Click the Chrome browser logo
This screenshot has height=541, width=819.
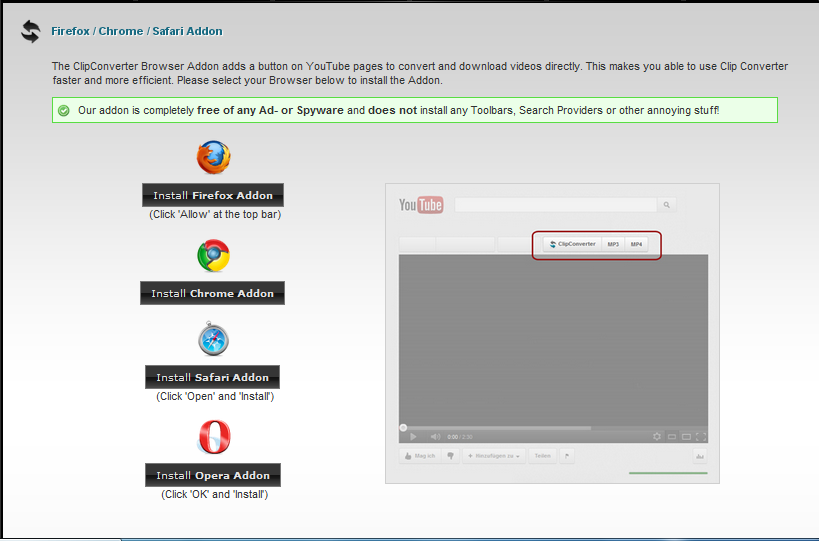(x=214, y=255)
